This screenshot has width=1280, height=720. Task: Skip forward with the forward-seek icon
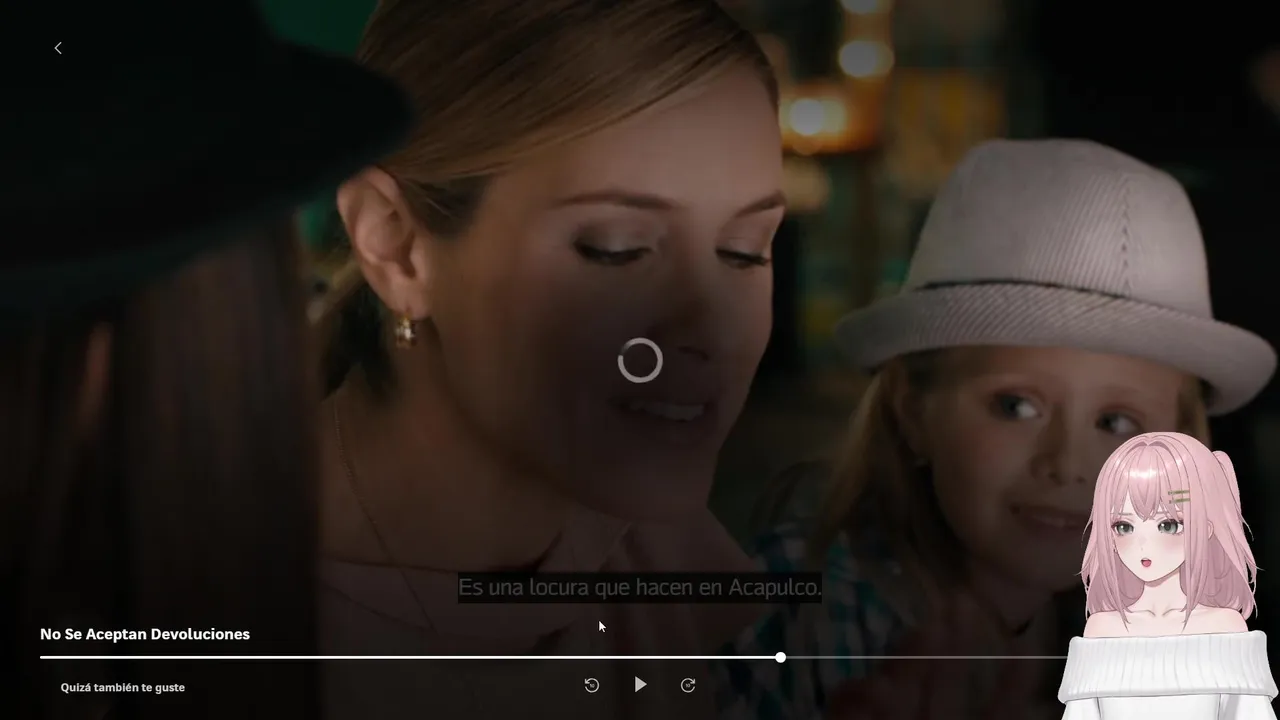point(688,685)
